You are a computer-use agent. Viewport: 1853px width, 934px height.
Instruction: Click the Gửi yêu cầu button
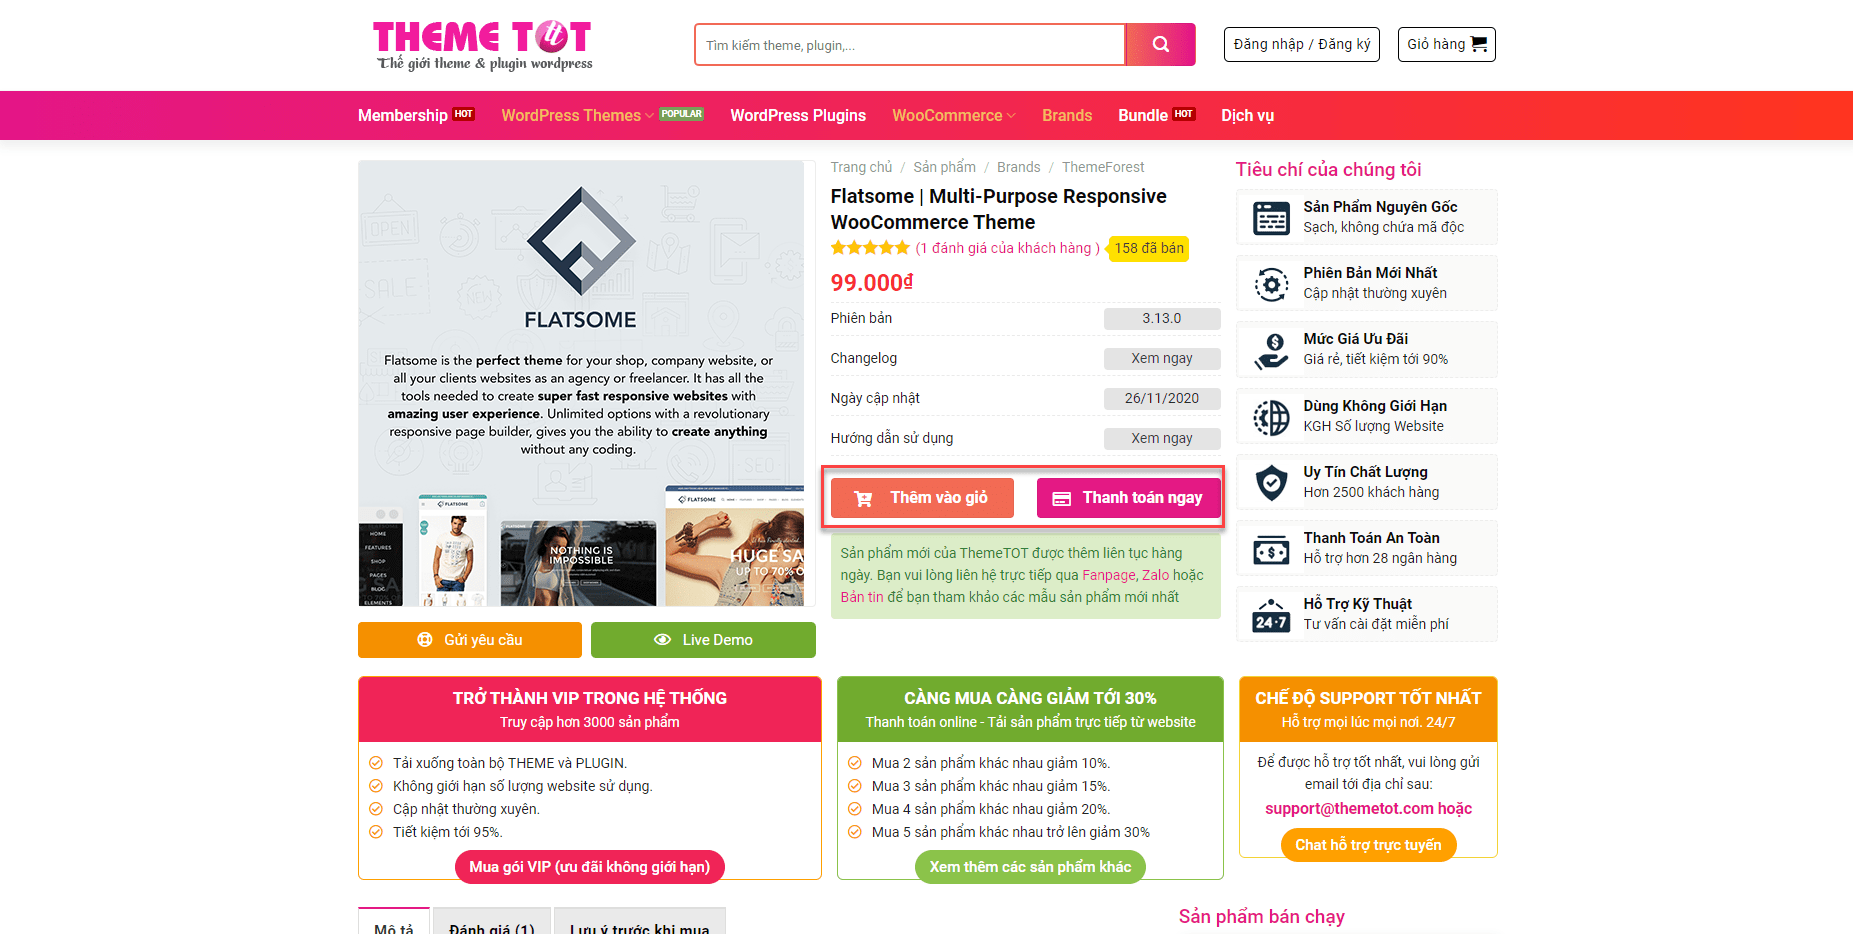pyautogui.click(x=470, y=640)
